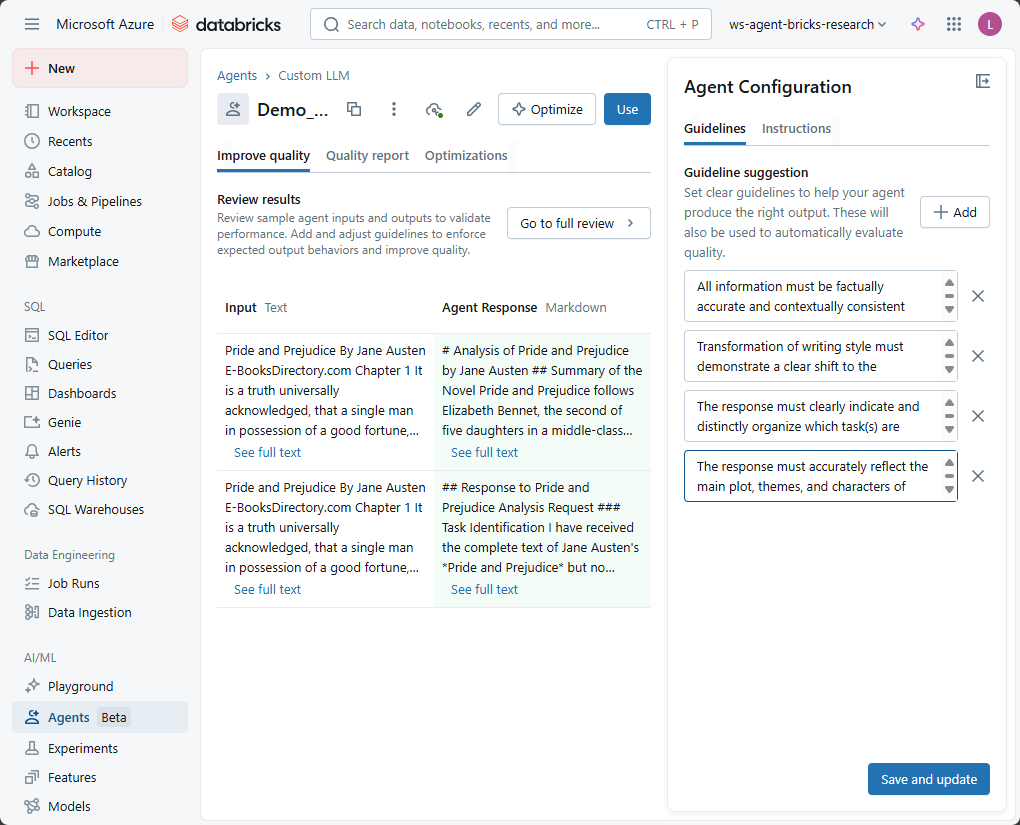This screenshot has height=825, width=1020.
Task: Click the Save and update button
Action: coord(928,779)
